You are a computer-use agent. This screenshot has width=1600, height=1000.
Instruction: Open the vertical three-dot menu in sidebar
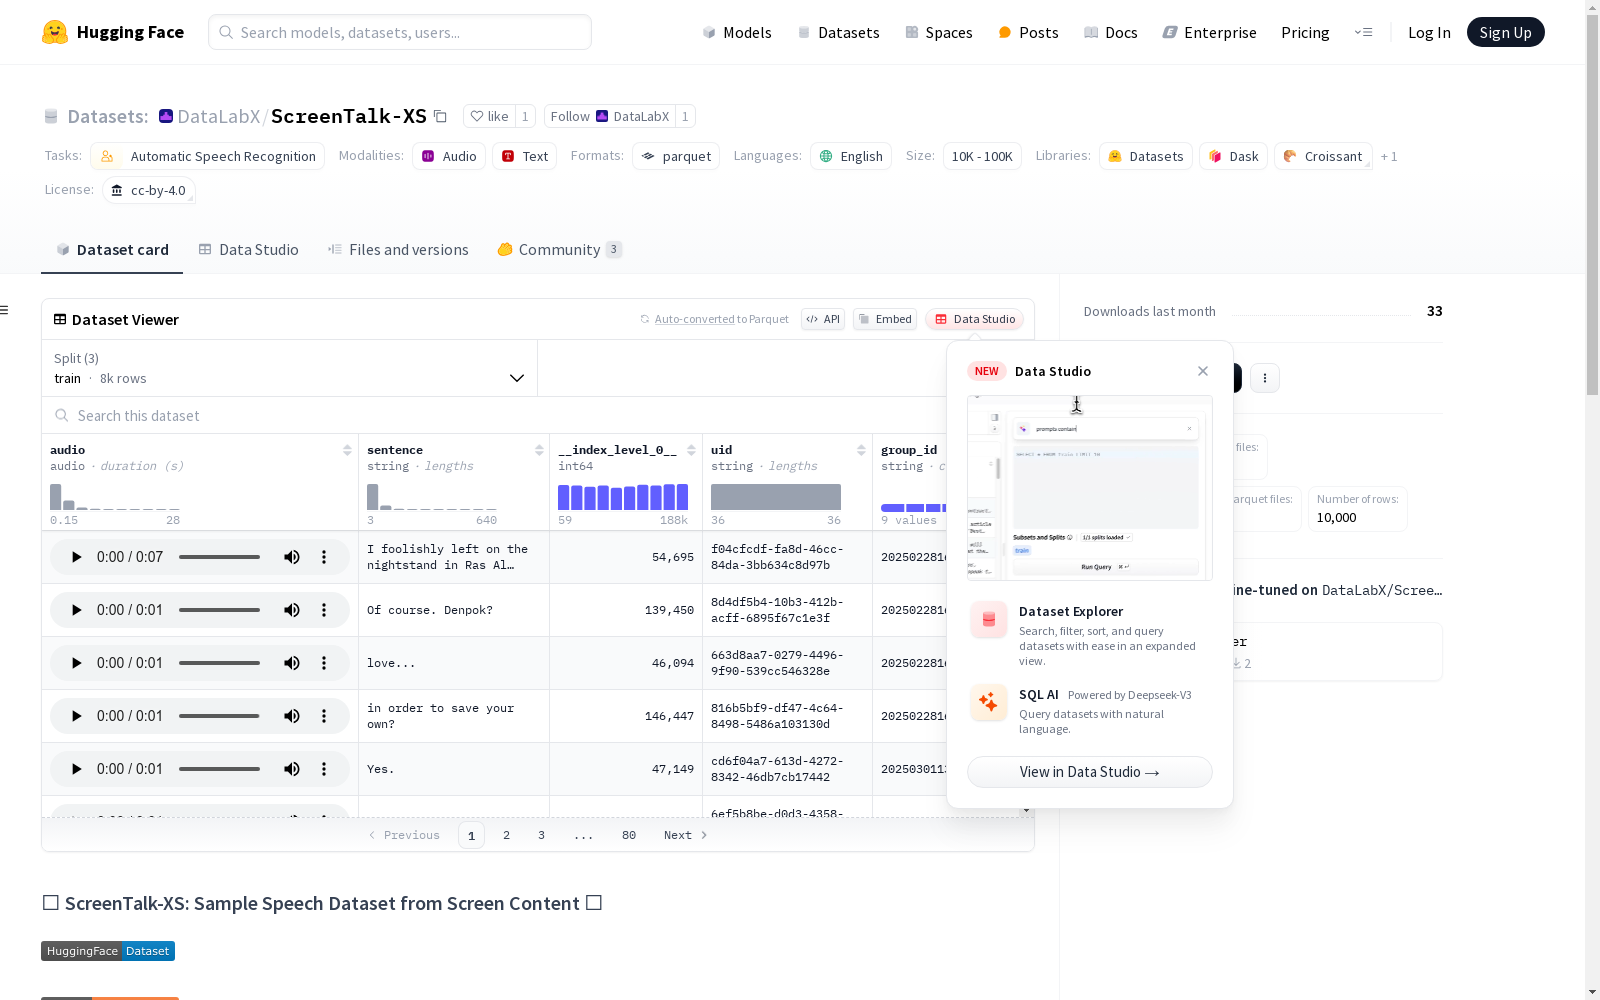pos(1265,378)
